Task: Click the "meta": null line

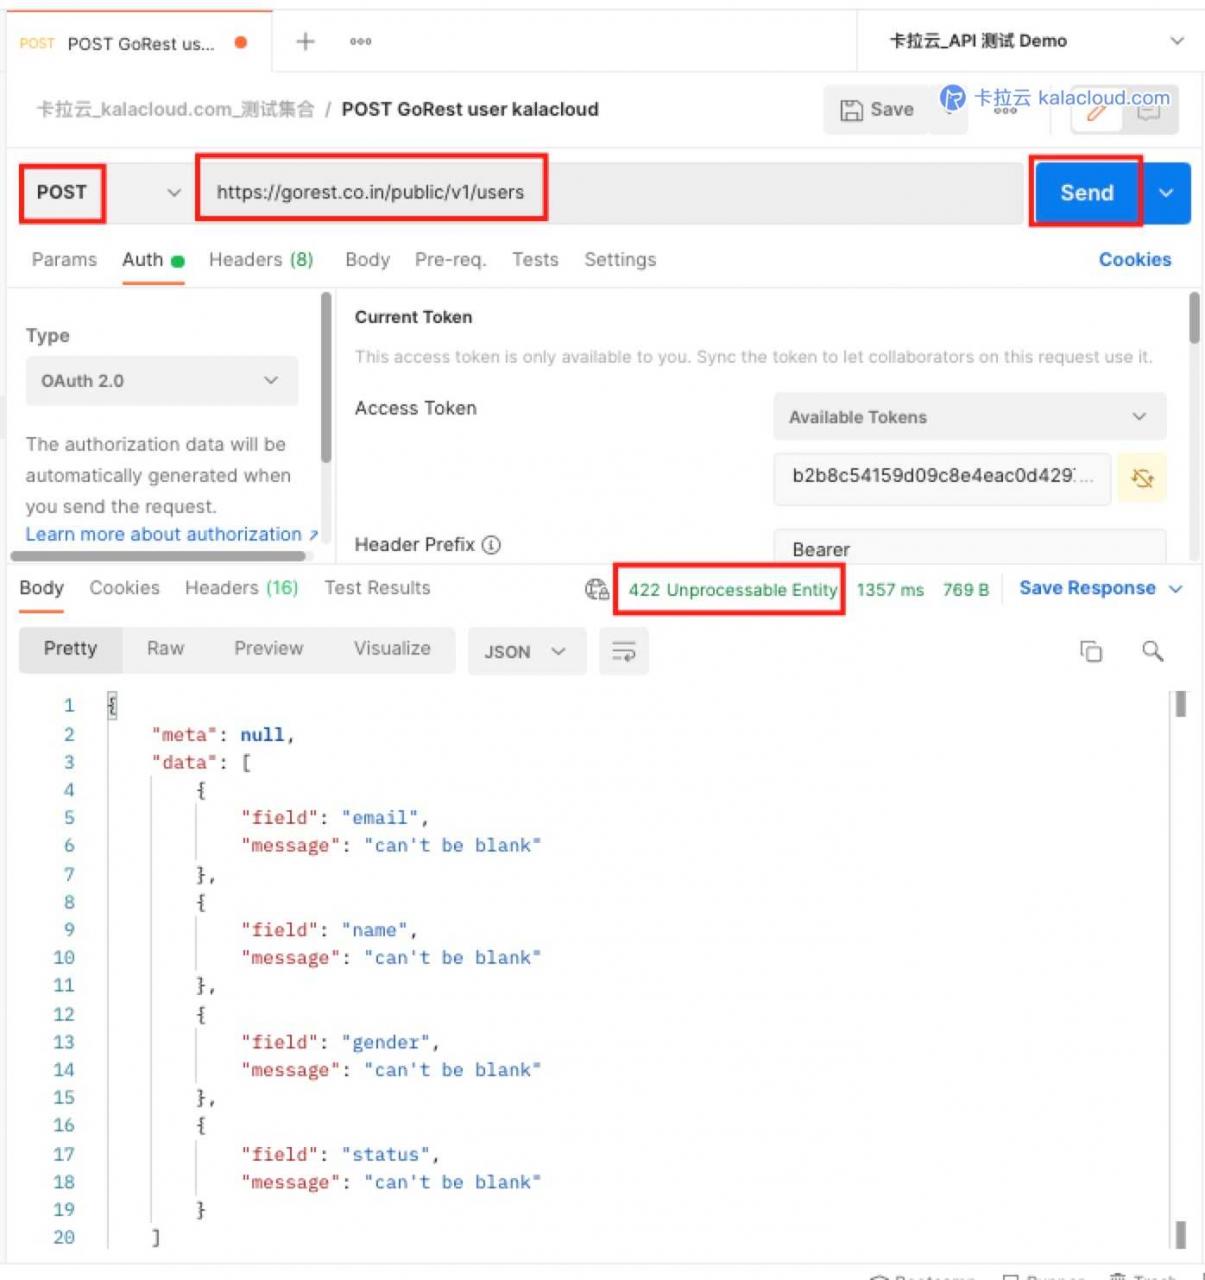Action: click(x=223, y=734)
